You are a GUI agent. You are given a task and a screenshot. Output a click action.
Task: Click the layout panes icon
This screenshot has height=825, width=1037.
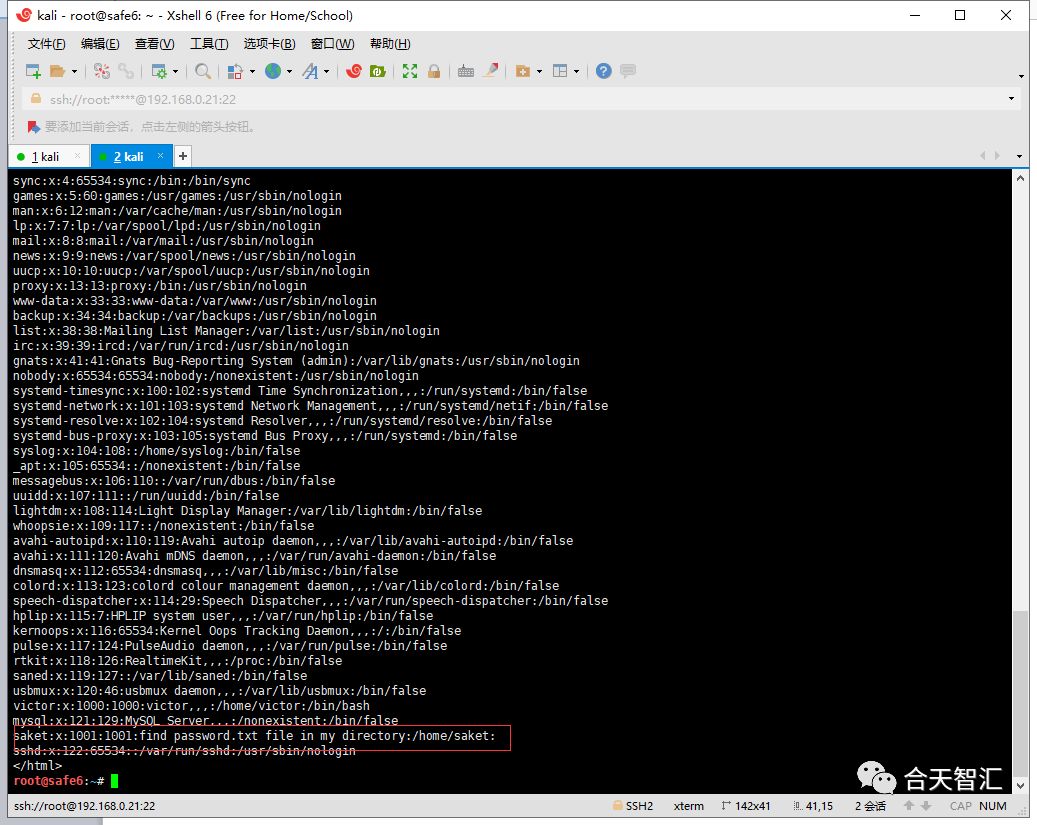click(560, 71)
